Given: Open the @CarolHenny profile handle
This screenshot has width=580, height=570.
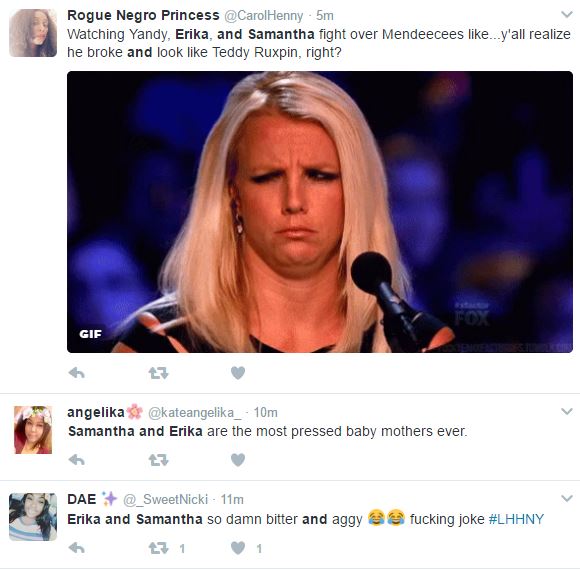Looking at the screenshot, I should [x=264, y=16].
